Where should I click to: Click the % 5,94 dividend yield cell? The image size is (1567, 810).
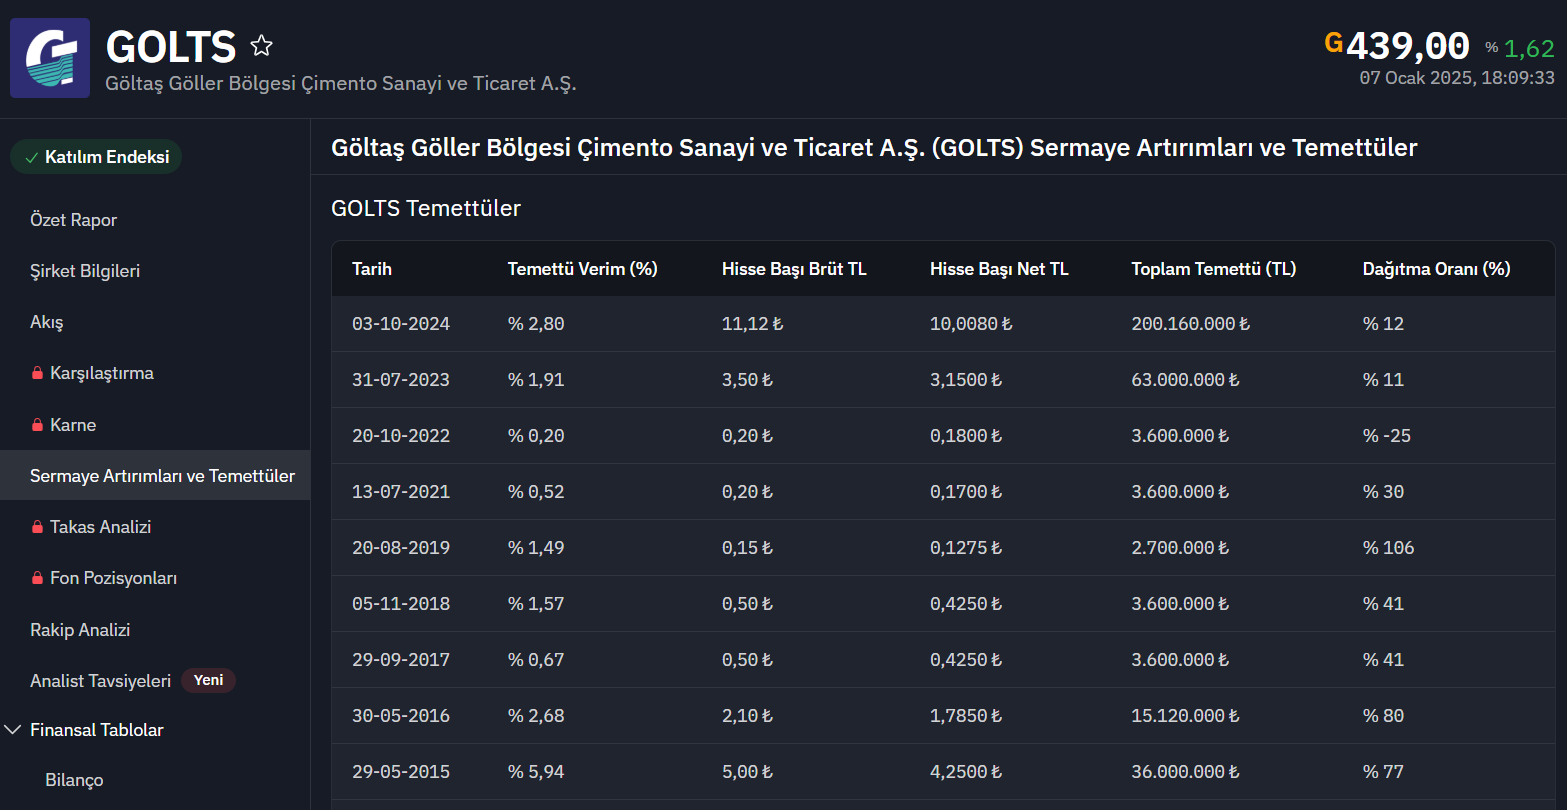(x=536, y=772)
